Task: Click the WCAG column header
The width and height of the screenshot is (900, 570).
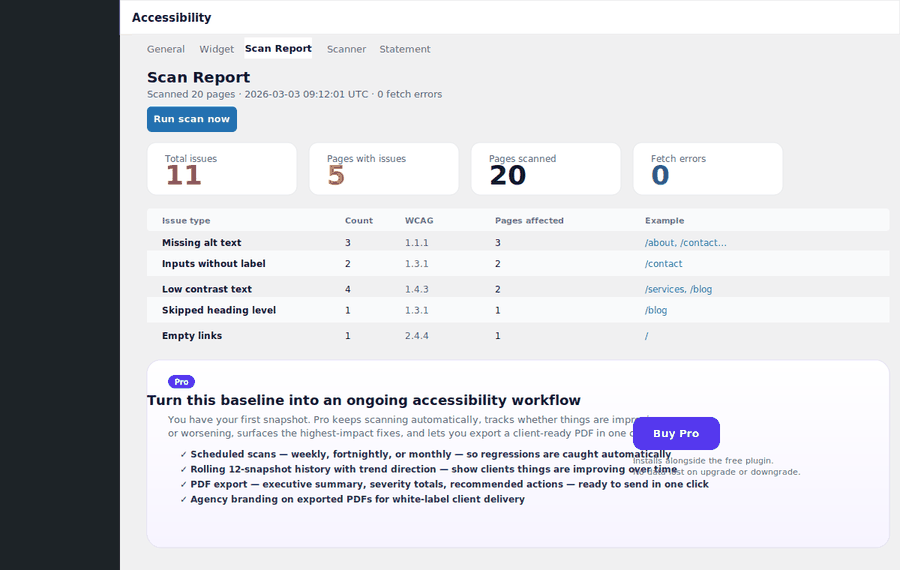Action: point(419,220)
